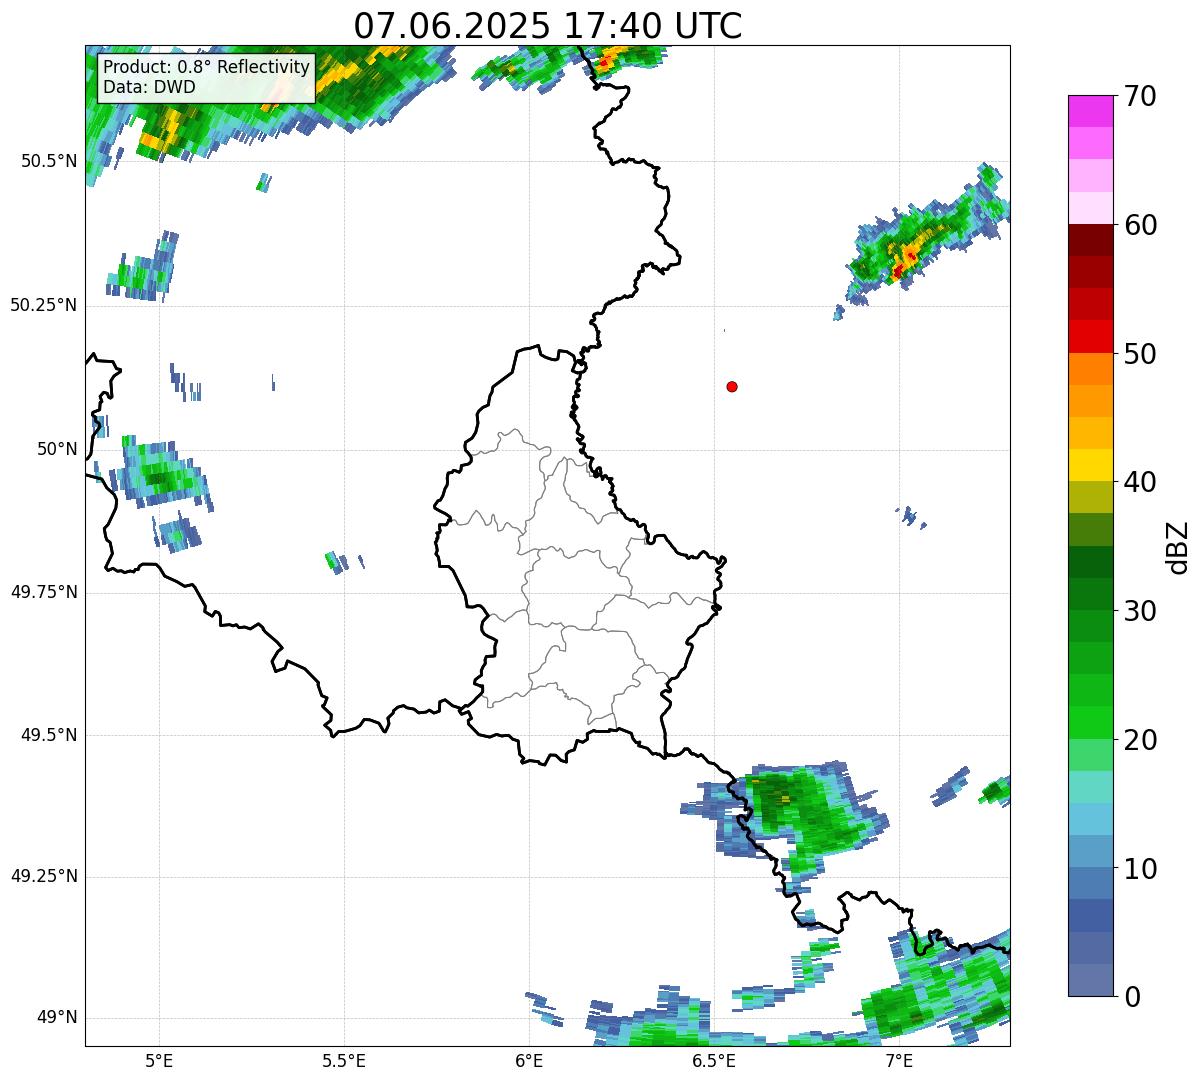Image resolution: width=1202 pixels, height=1081 pixels.
Task: Click the dBZ colorbar axis label
Action: point(1178,547)
